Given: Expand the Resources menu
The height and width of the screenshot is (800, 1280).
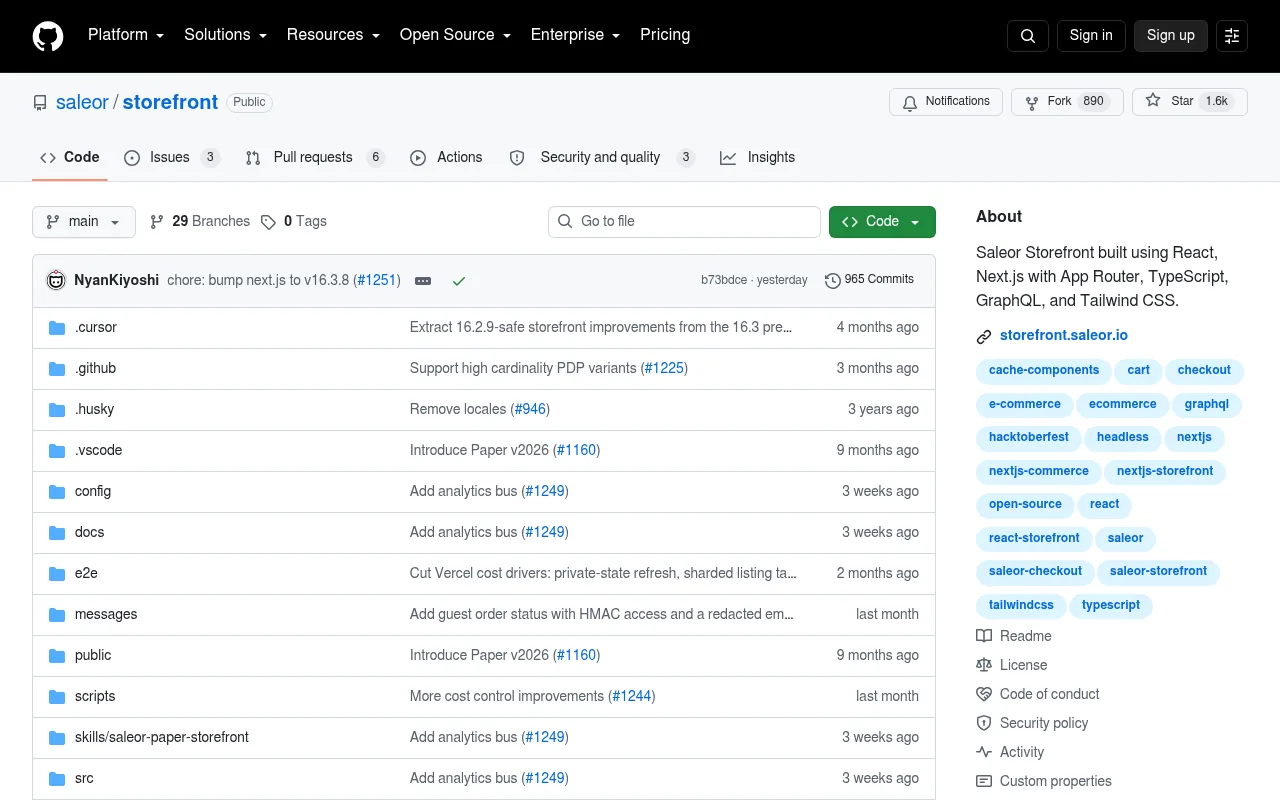Looking at the screenshot, I should 333,35.
